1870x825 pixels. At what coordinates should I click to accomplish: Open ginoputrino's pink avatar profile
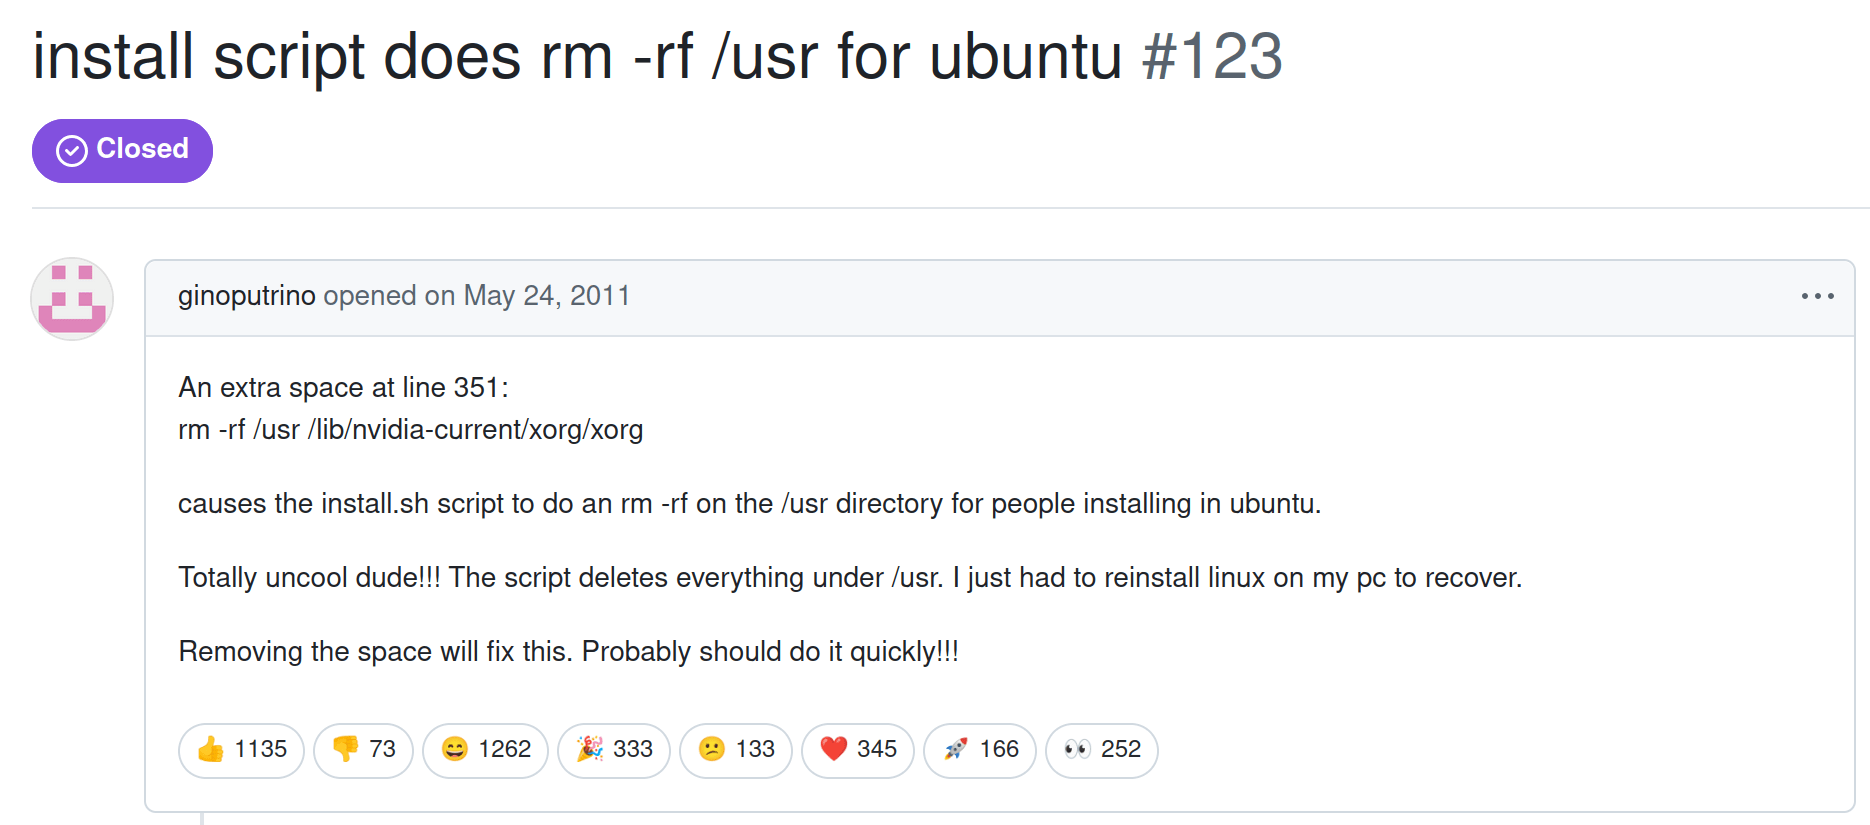pyautogui.click(x=72, y=299)
